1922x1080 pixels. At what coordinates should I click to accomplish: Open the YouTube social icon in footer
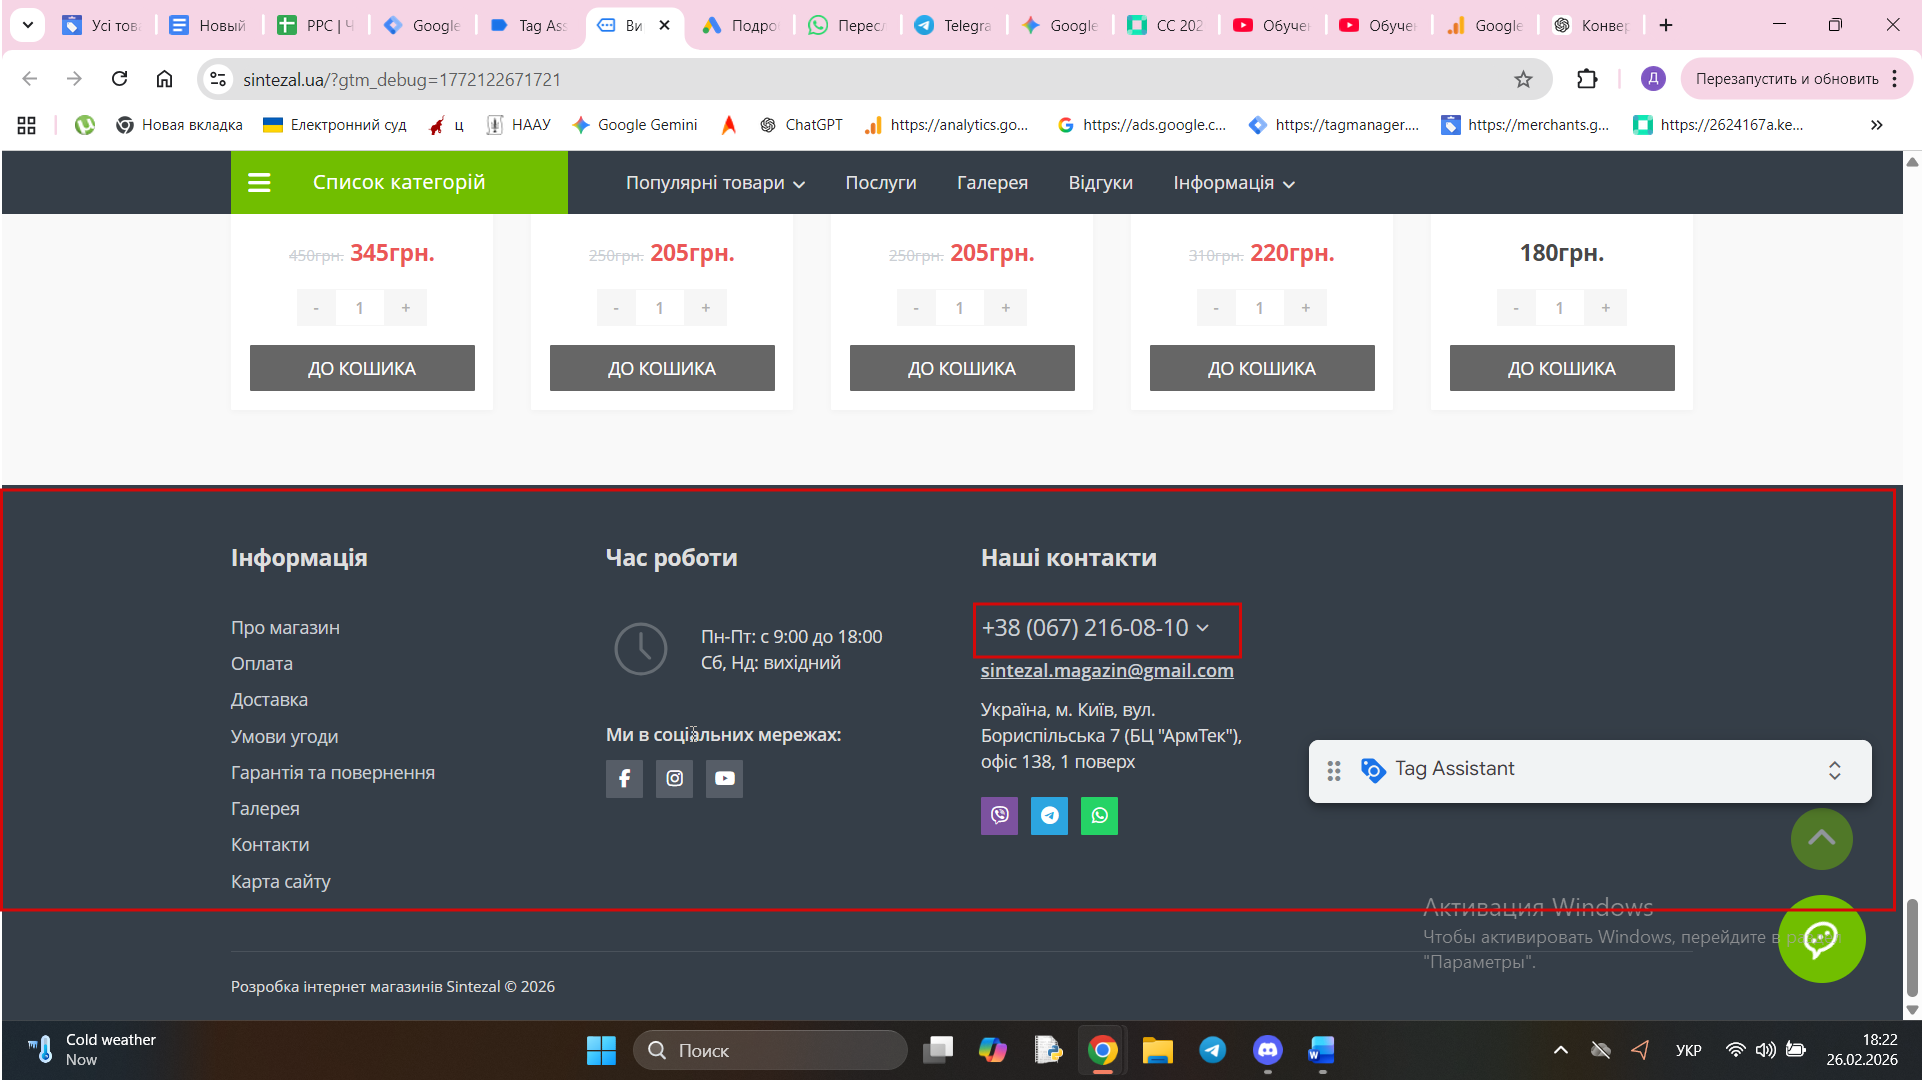724,778
